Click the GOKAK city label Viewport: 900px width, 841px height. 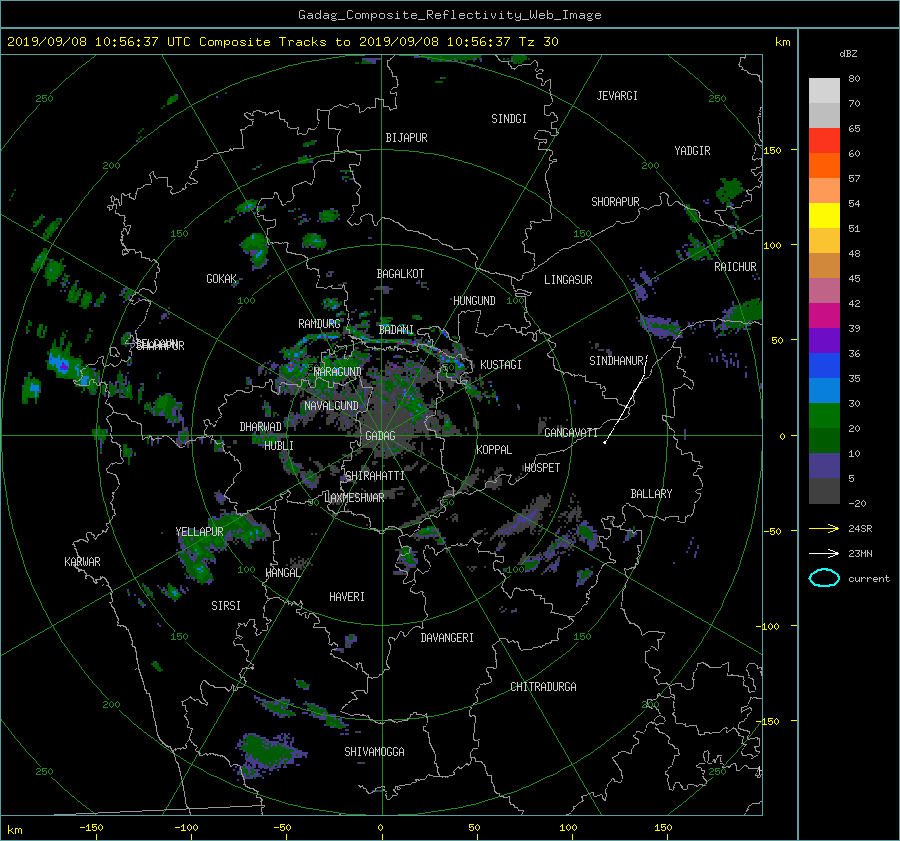[221, 279]
